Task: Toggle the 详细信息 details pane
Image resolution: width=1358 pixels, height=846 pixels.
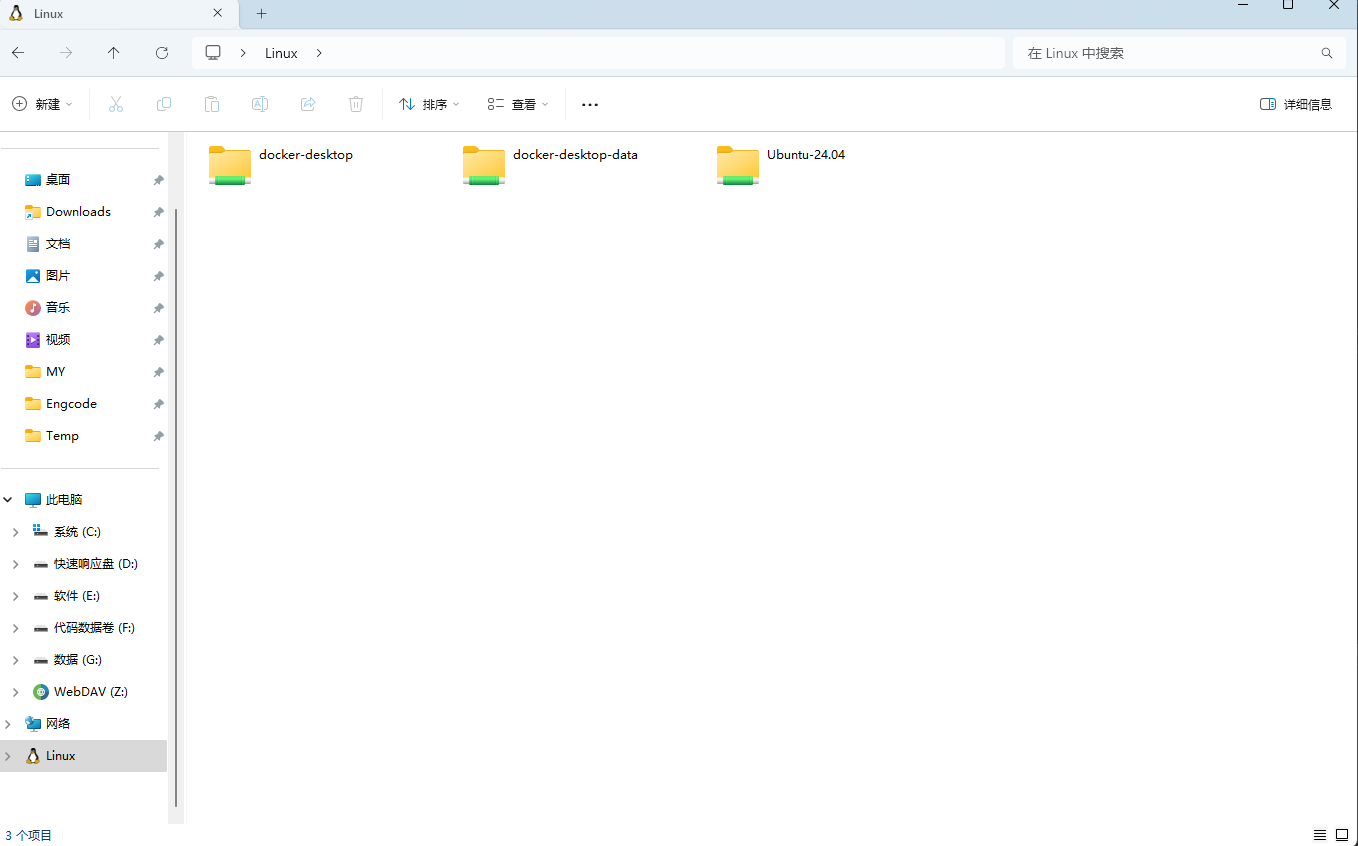Action: pos(1296,104)
